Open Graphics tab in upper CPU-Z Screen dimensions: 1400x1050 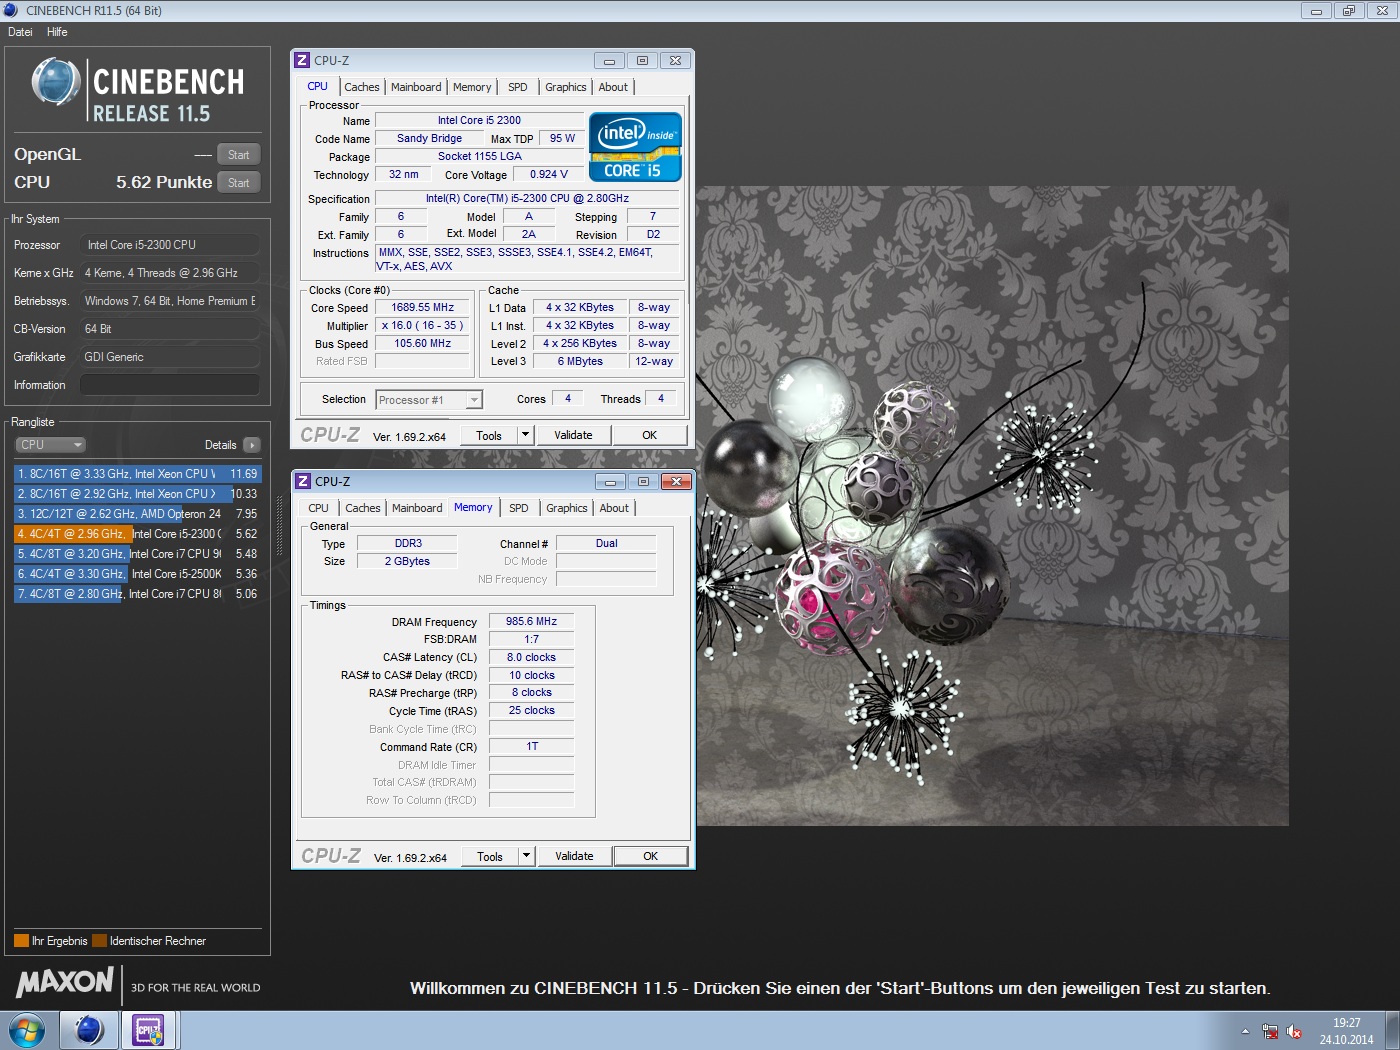point(566,87)
